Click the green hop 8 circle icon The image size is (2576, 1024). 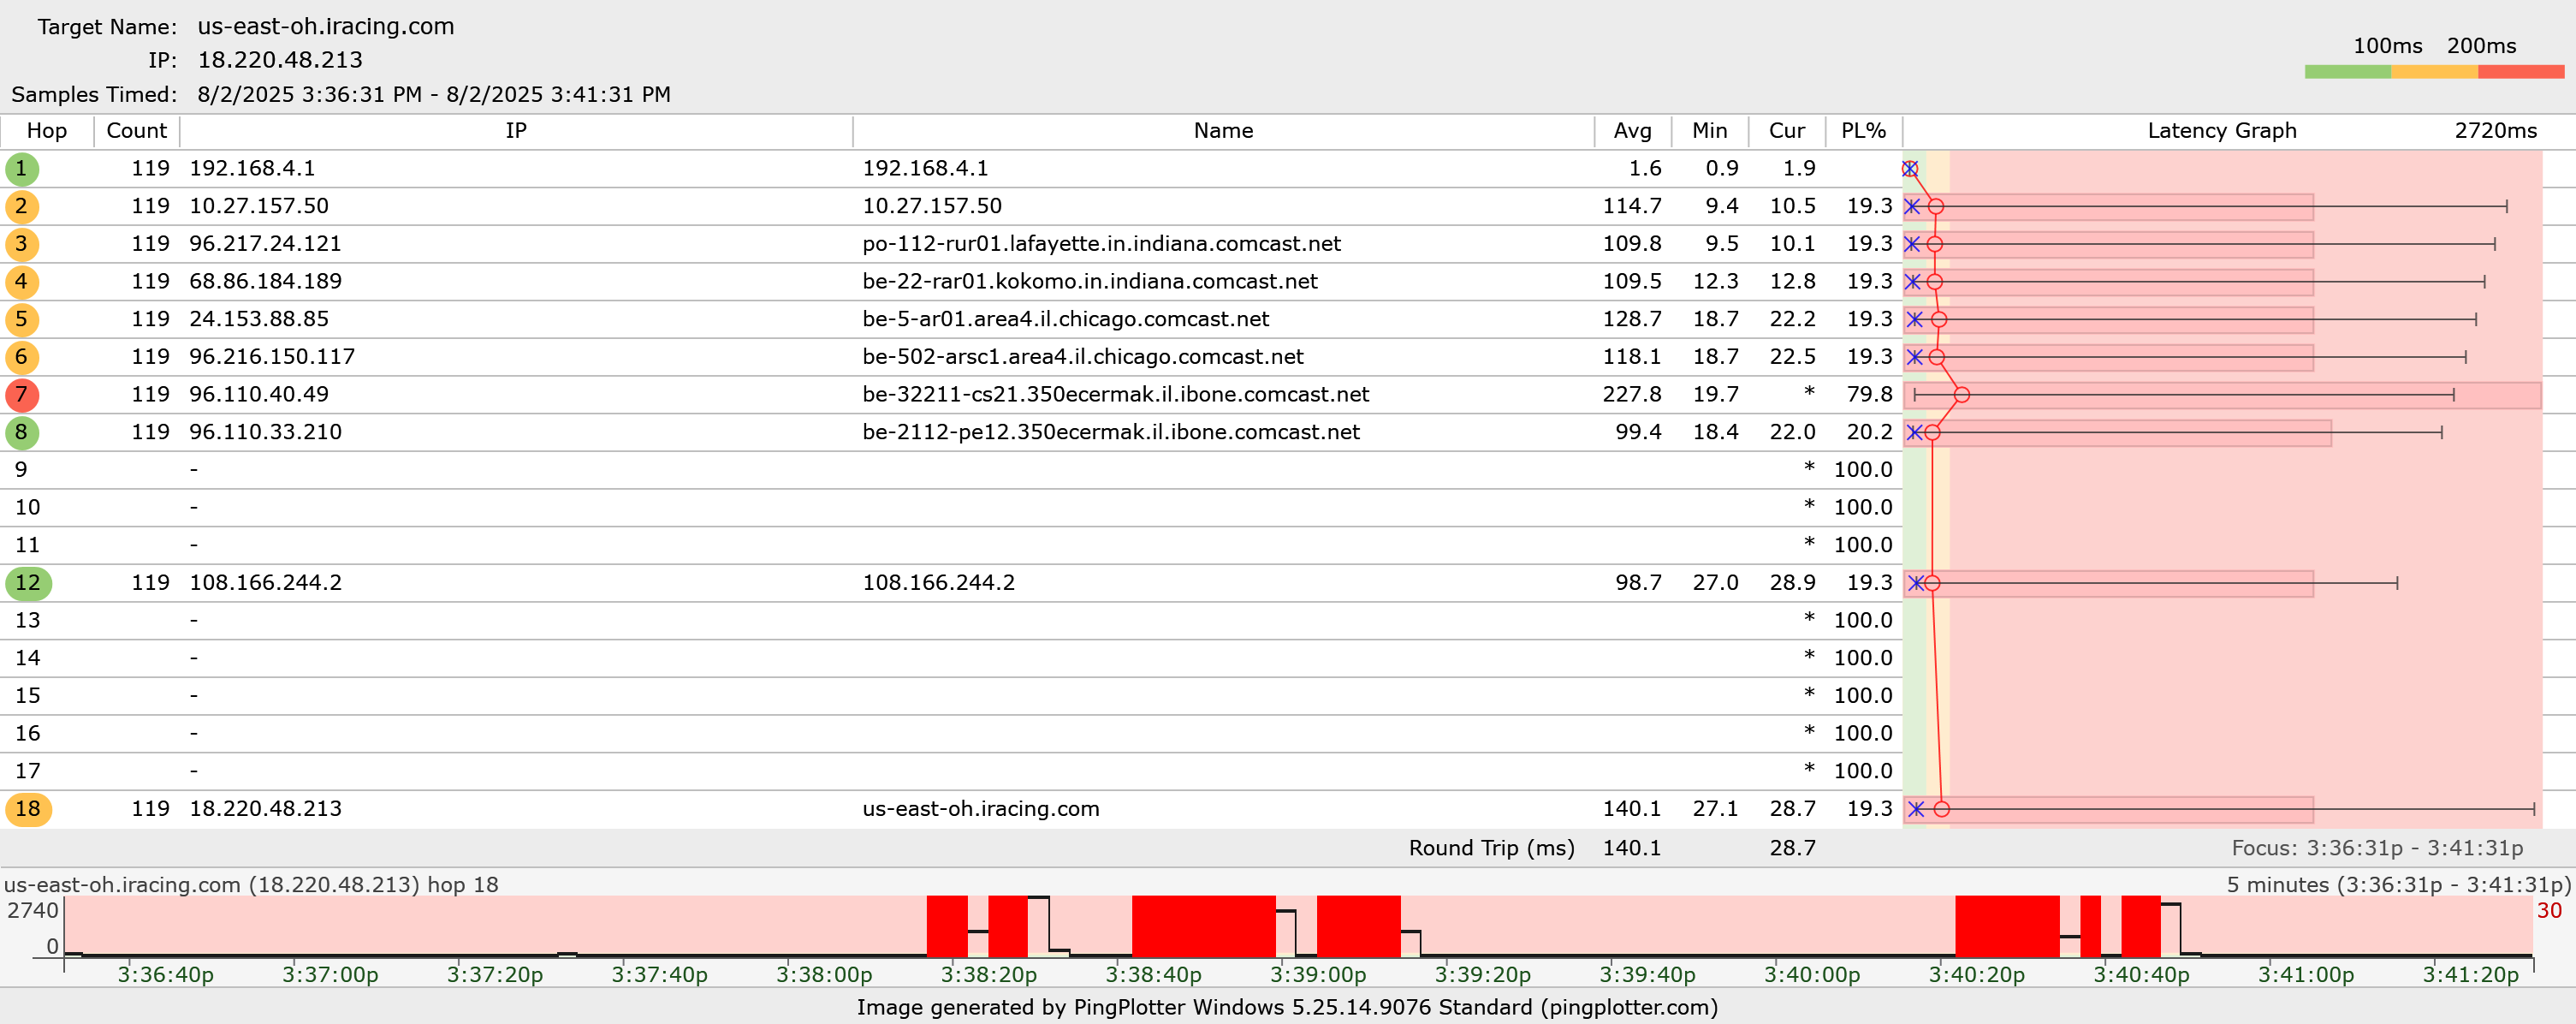(21, 433)
